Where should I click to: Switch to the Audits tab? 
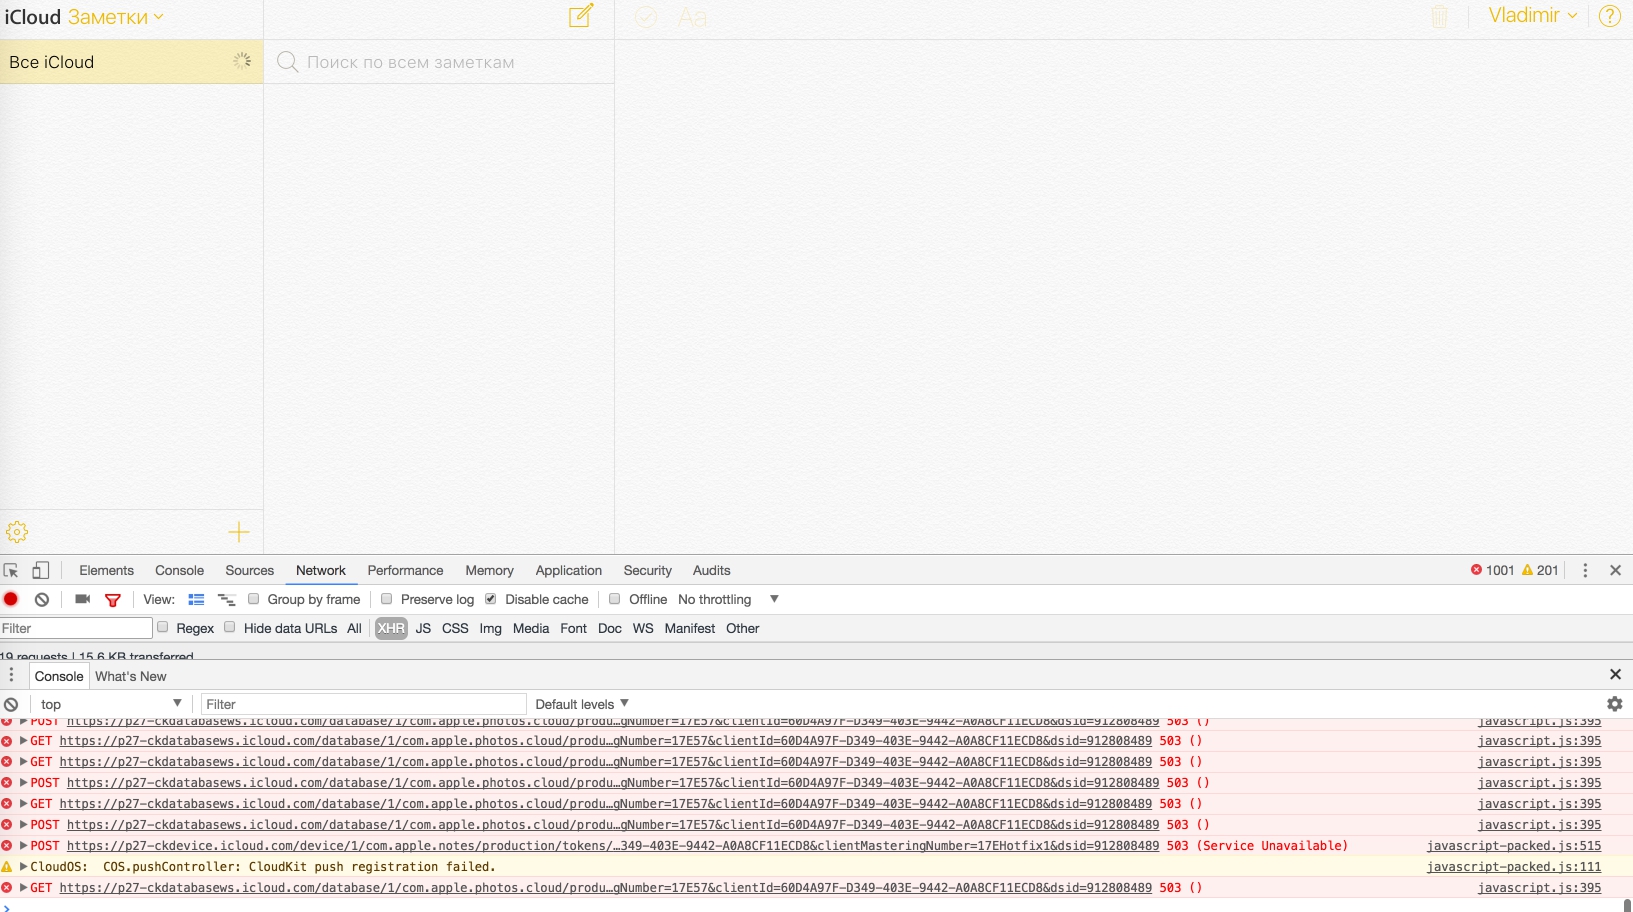click(x=711, y=570)
